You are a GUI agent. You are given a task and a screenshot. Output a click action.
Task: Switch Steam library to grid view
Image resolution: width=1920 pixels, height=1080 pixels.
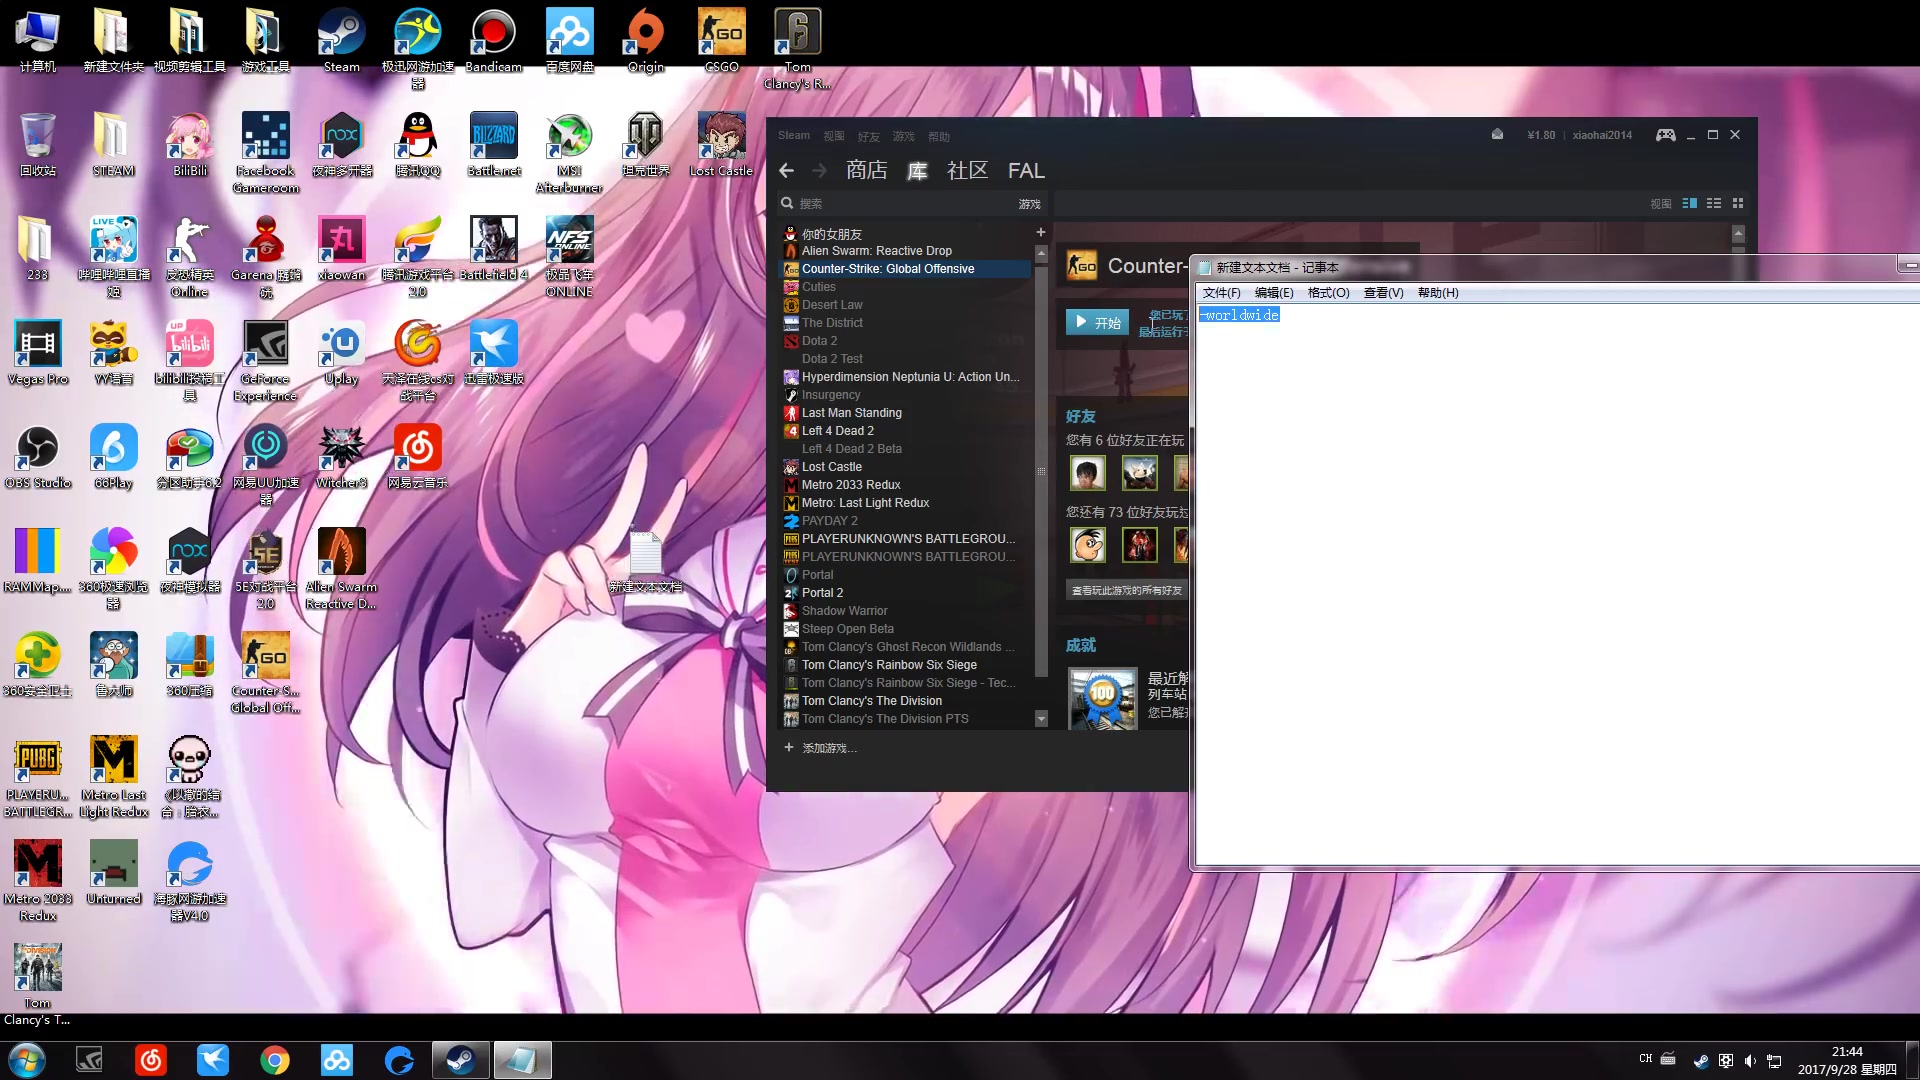point(1738,203)
